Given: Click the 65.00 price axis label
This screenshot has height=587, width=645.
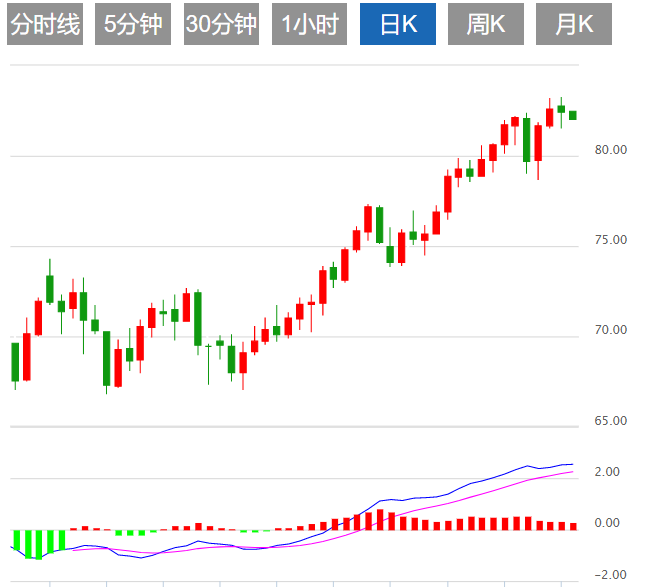Looking at the screenshot, I should pos(610,420).
